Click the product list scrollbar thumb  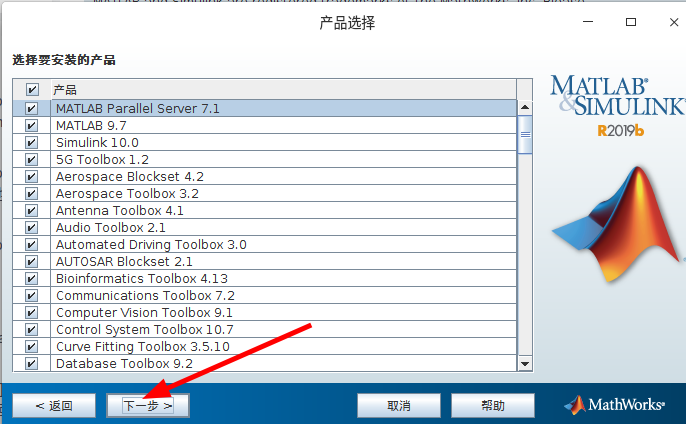tap(525, 134)
